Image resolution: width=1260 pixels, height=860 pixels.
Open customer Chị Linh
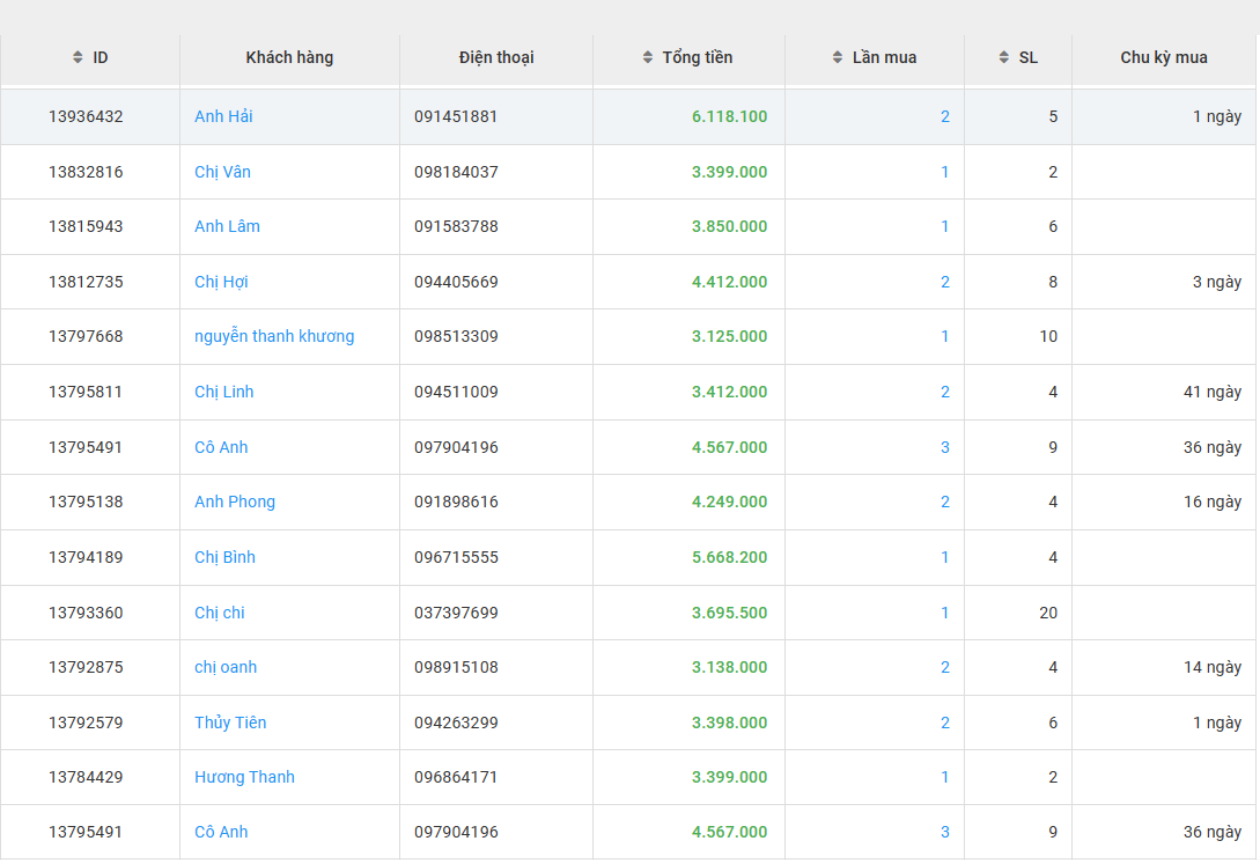(x=224, y=392)
